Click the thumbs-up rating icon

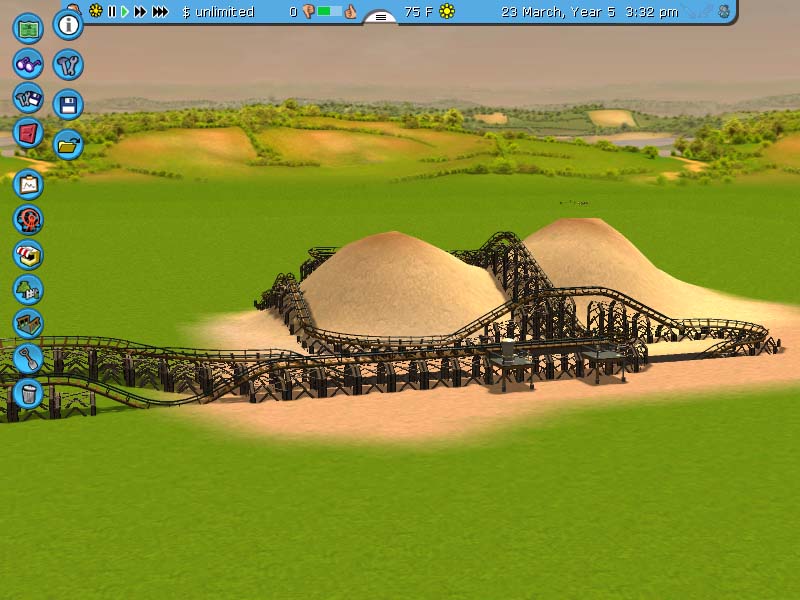350,11
